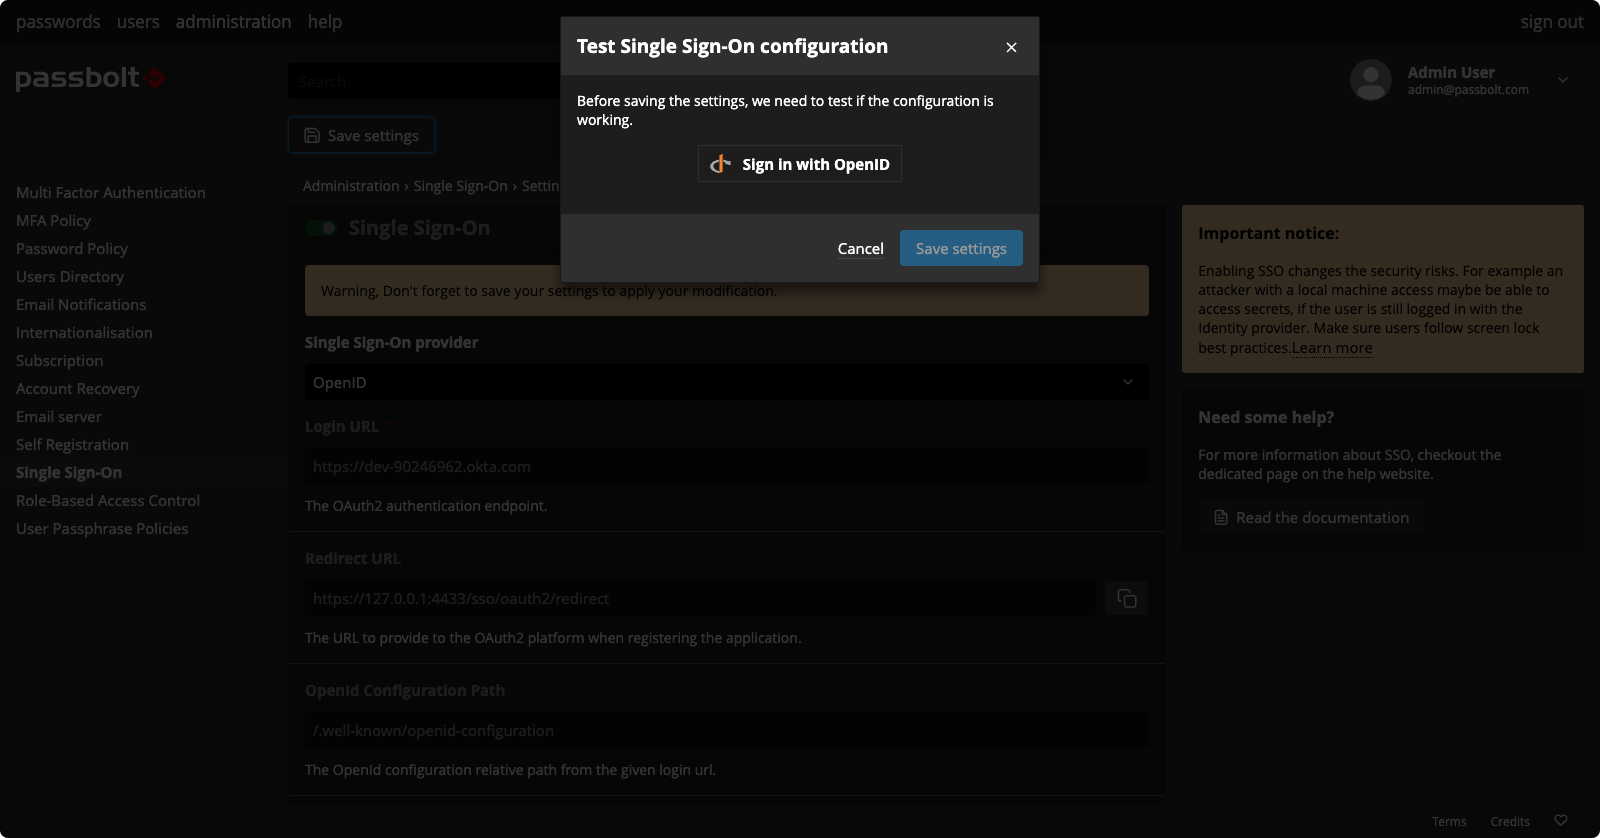Image resolution: width=1600 pixels, height=838 pixels.
Task: Open the help menu
Action: point(324,21)
